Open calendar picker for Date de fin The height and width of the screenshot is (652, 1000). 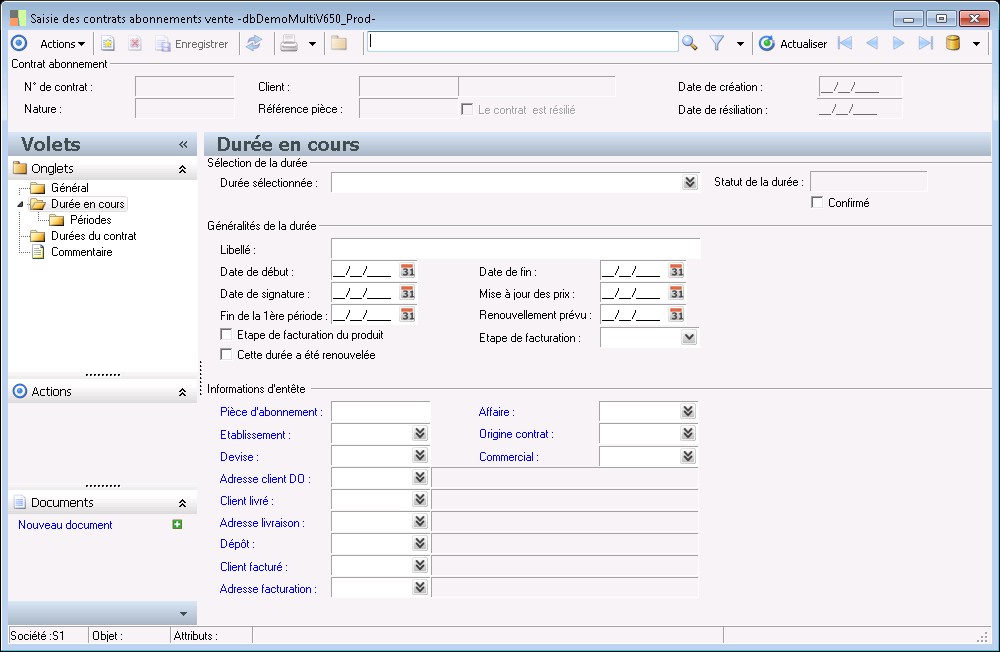tap(677, 271)
